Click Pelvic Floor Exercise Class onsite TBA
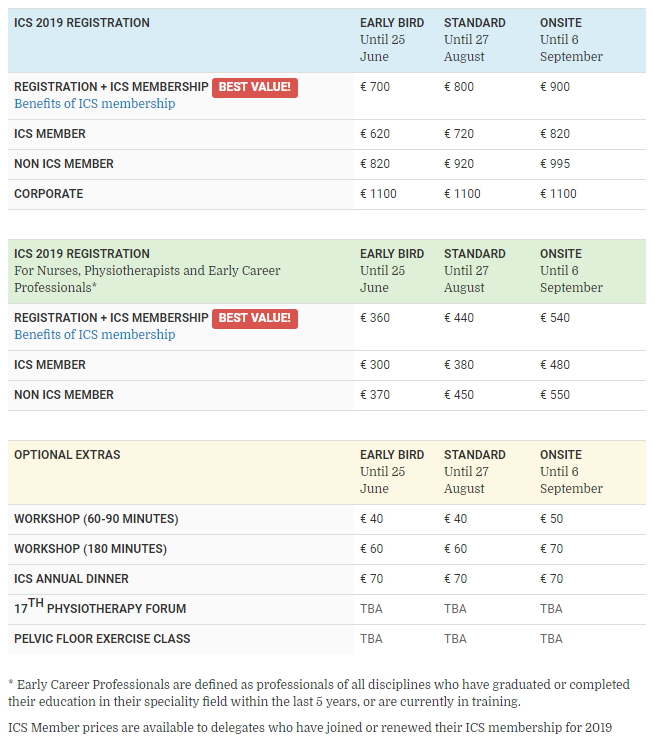 (551, 639)
